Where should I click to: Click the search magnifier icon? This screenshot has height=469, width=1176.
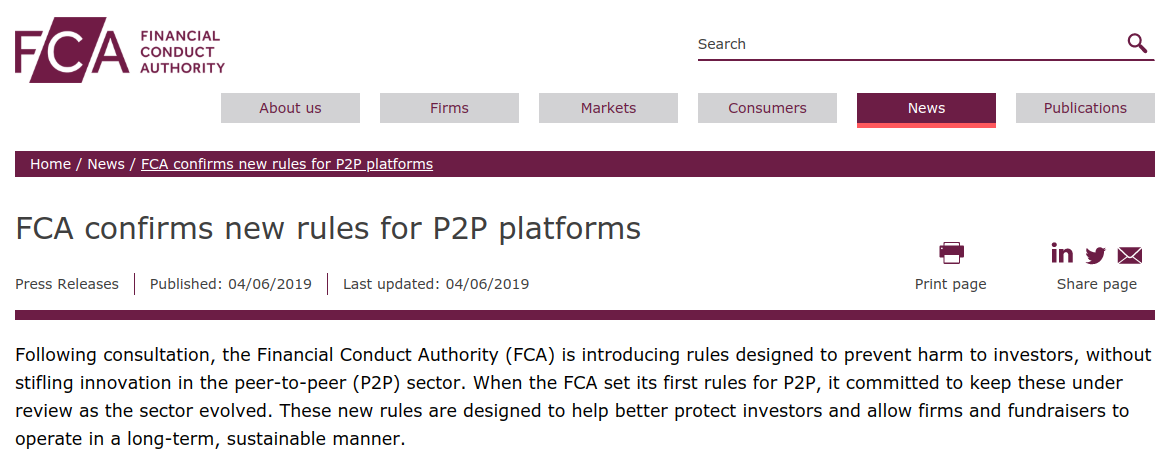point(1137,44)
